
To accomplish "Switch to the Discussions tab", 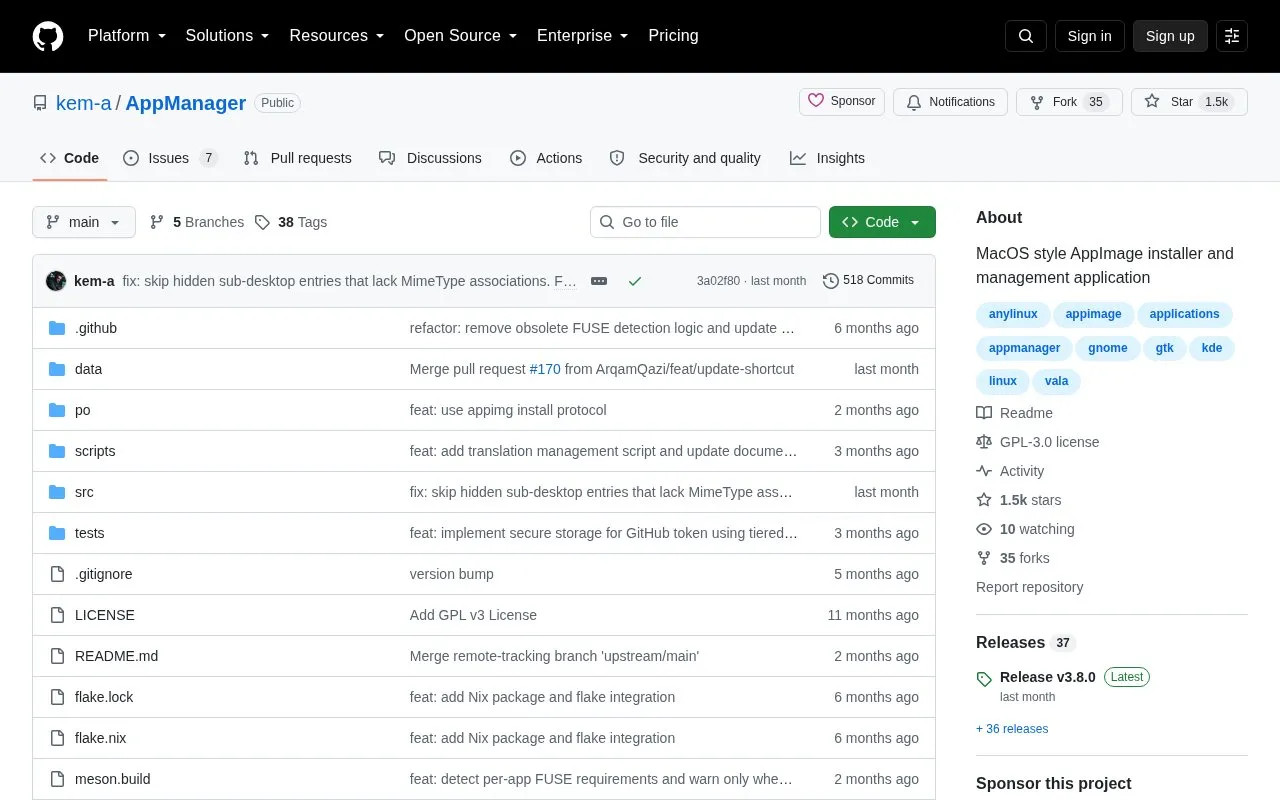I will coord(430,158).
